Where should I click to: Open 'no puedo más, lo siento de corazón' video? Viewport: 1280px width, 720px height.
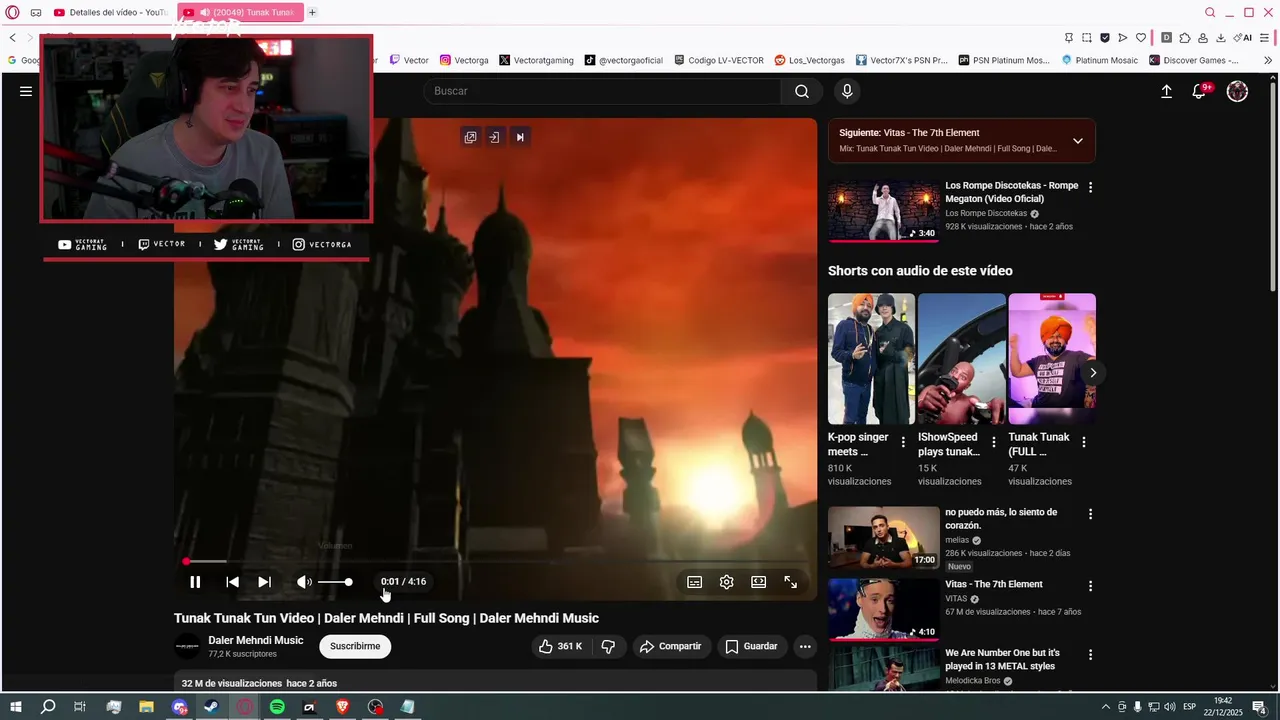pyautogui.click(x=1001, y=519)
